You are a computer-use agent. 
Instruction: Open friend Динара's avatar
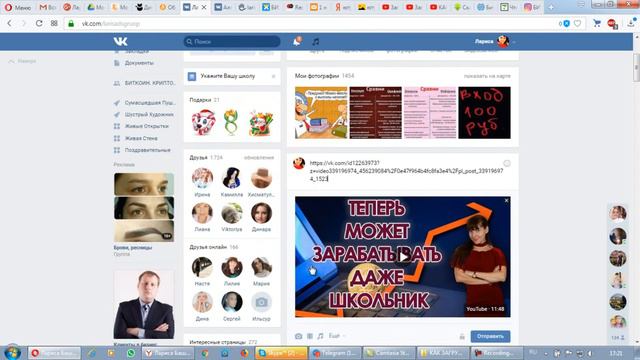[261, 213]
